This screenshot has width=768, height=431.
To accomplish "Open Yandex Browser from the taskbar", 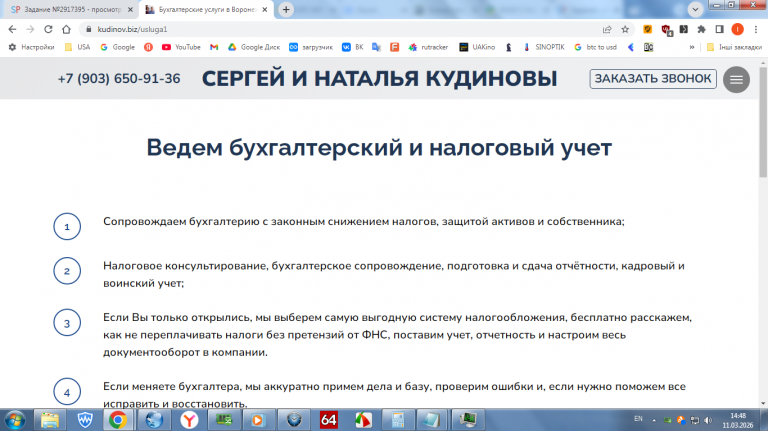I will click(189, 420).
